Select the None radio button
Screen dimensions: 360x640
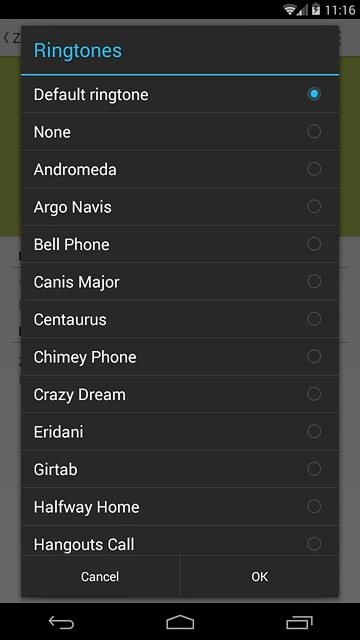click(x=314, y=131)
